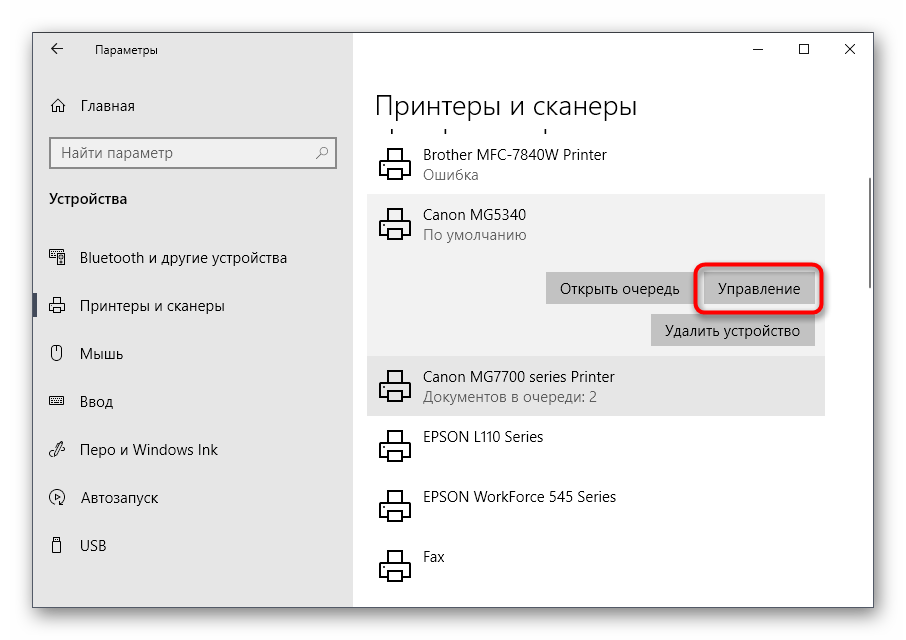This screenshot has height=640, width=906.
Task: Click the Мышь mouse icon
Action: 57,353
